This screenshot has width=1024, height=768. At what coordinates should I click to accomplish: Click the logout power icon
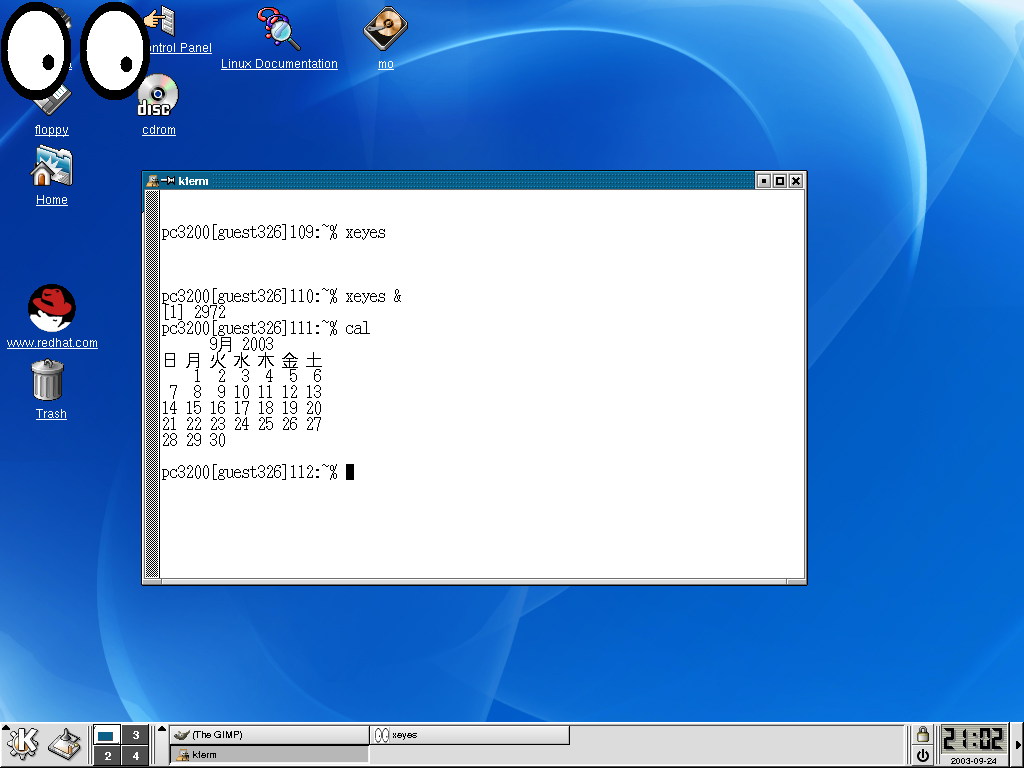click(x=922, y=756)
